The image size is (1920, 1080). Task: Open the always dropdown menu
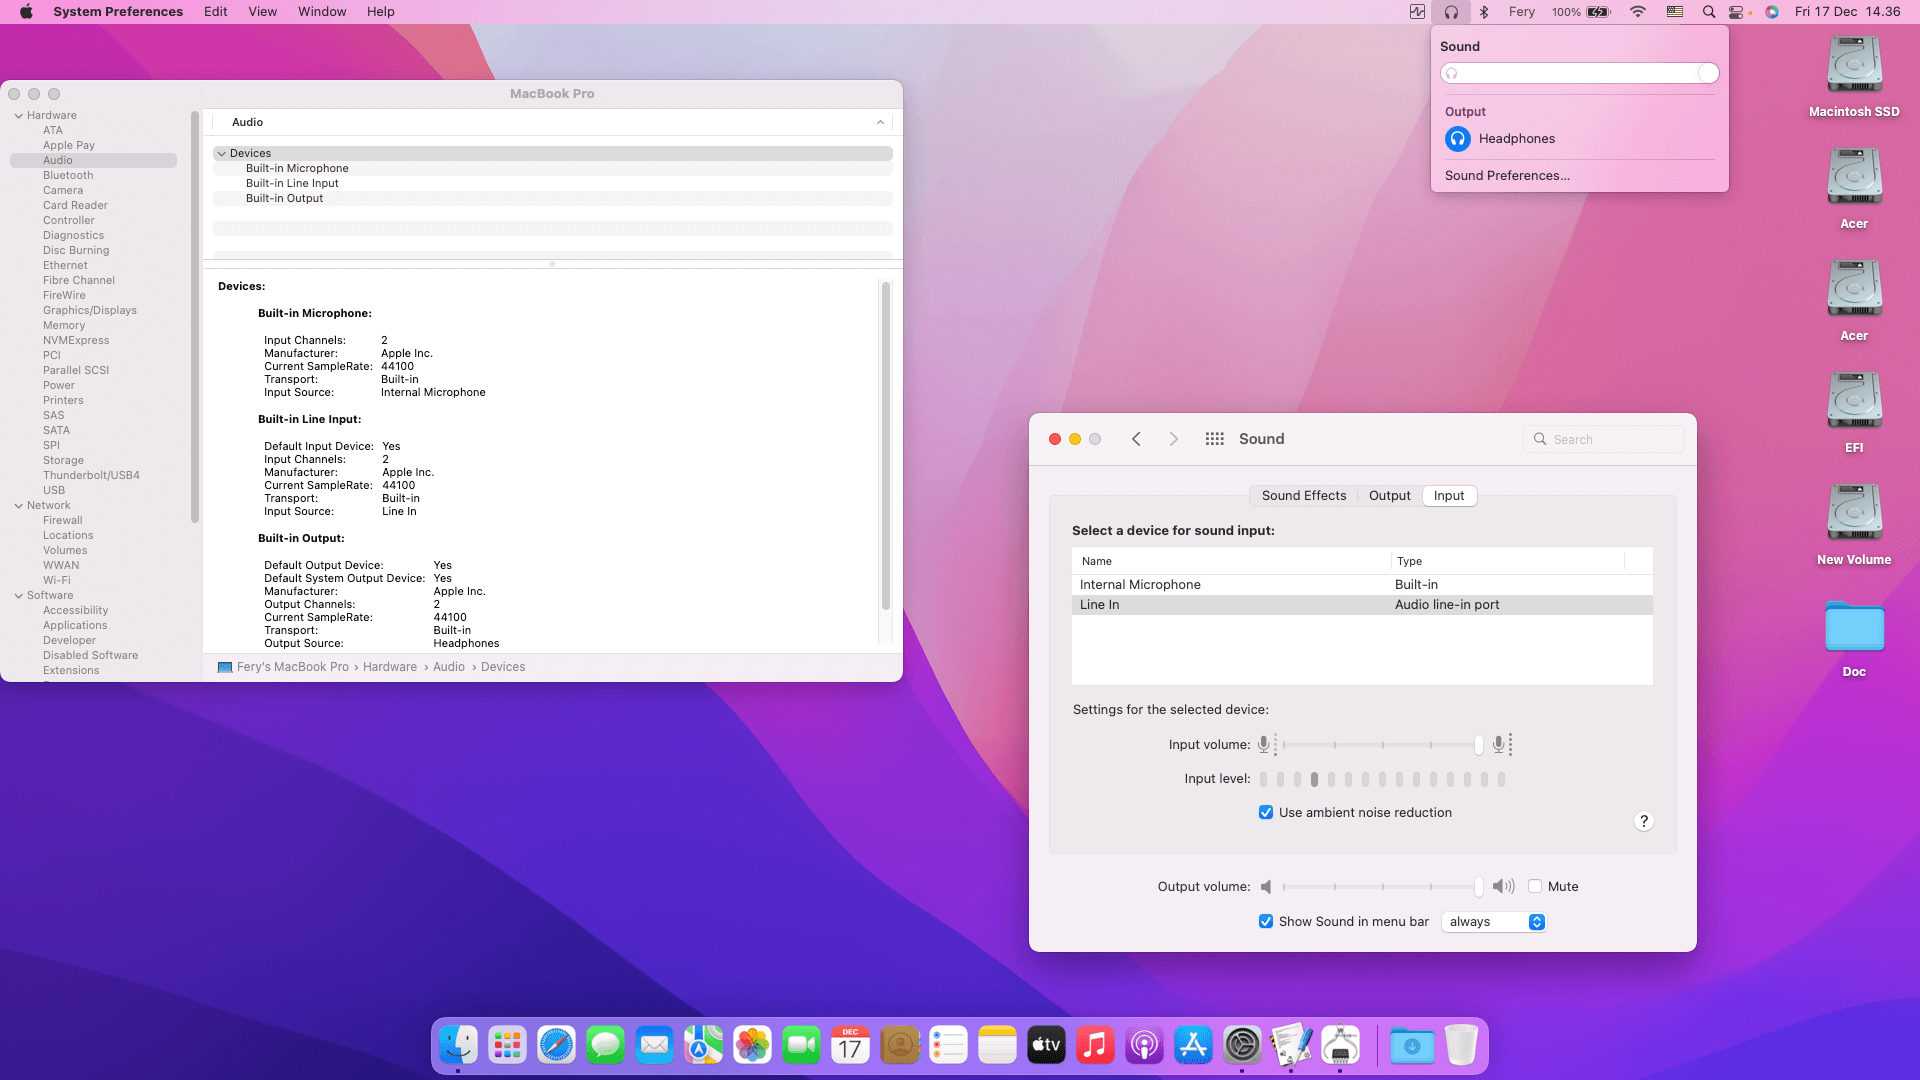point(1493,921)
